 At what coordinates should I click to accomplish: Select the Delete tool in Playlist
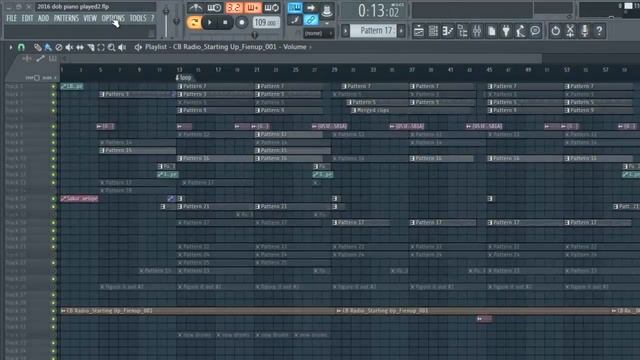(x=59, y=47)
